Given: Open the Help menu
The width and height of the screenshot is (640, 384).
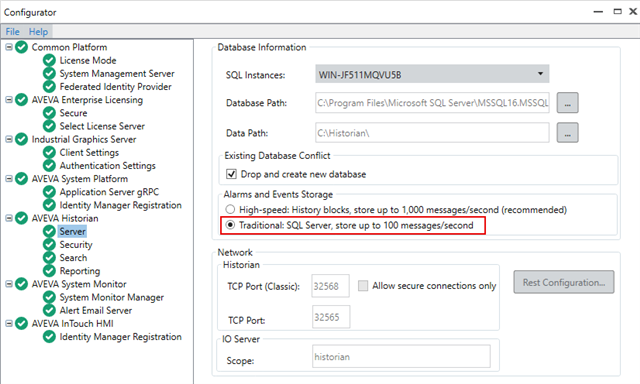Looking at the screenshot, I should tap(38, 32).
